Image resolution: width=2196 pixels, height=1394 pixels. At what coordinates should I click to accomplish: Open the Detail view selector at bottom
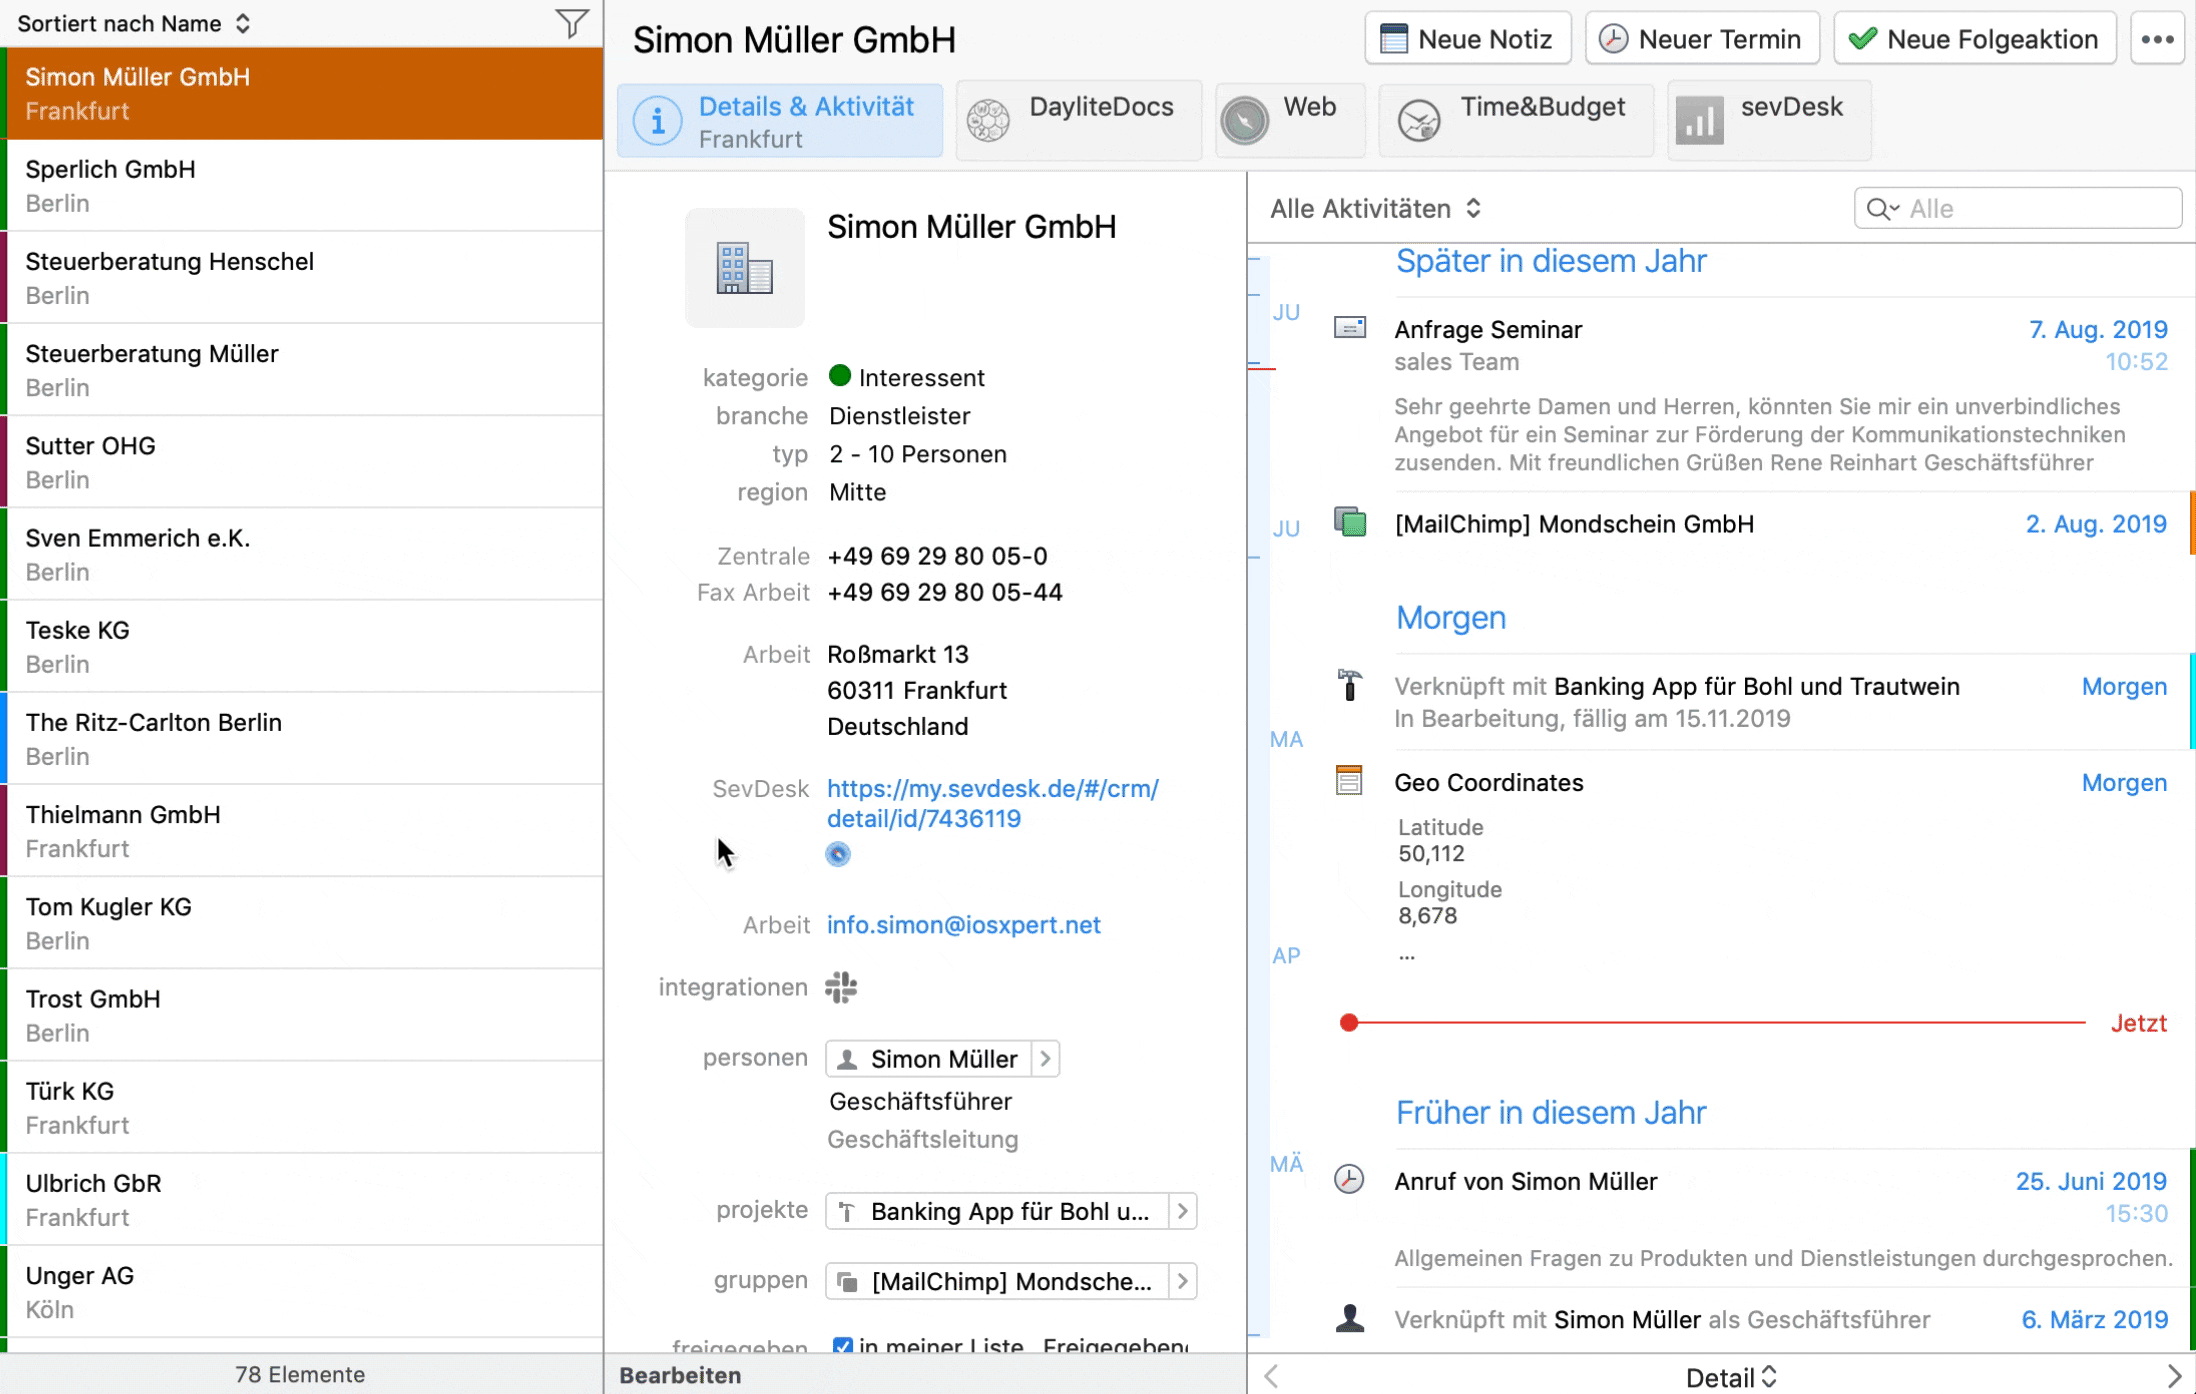point(1731,1377)
